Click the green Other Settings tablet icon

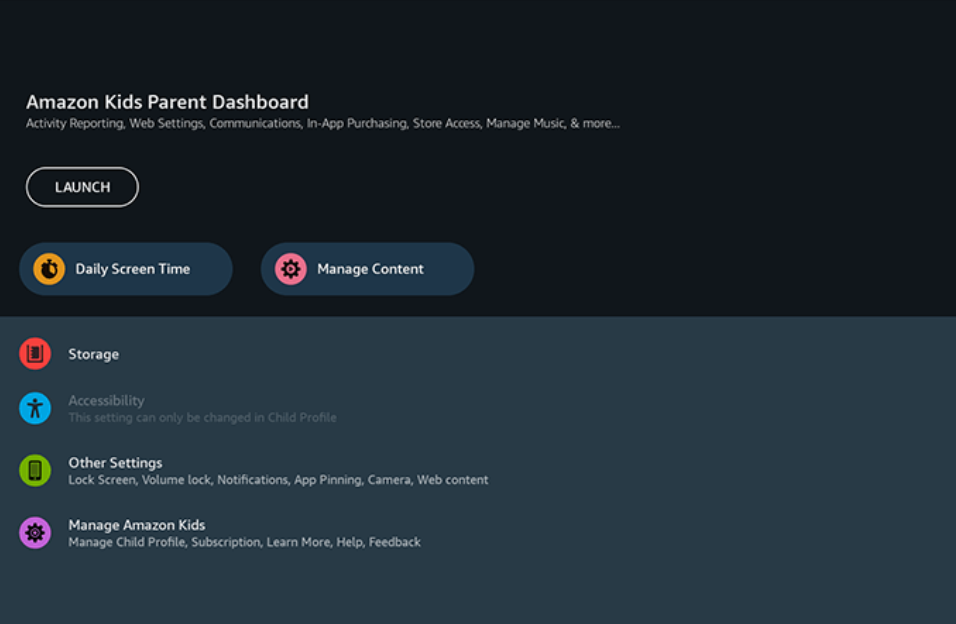click(x=35, y=470)
